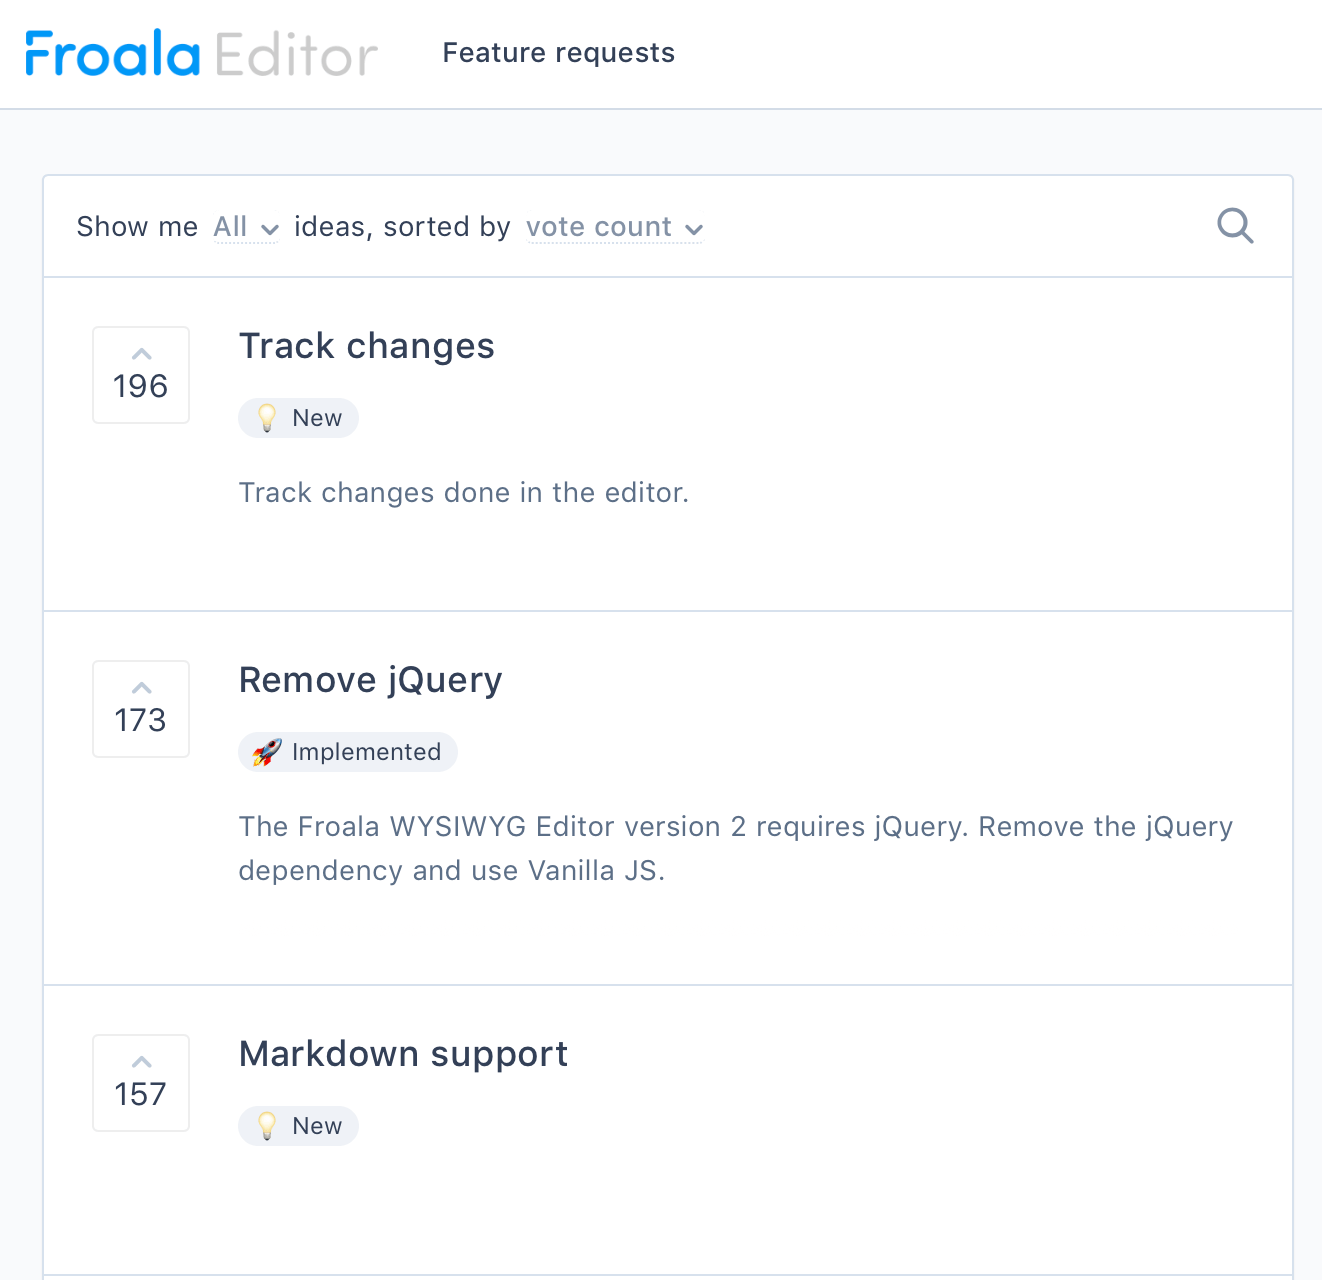Select the Feature requests menu item
1322x1280 pixels.
[558, 52]
